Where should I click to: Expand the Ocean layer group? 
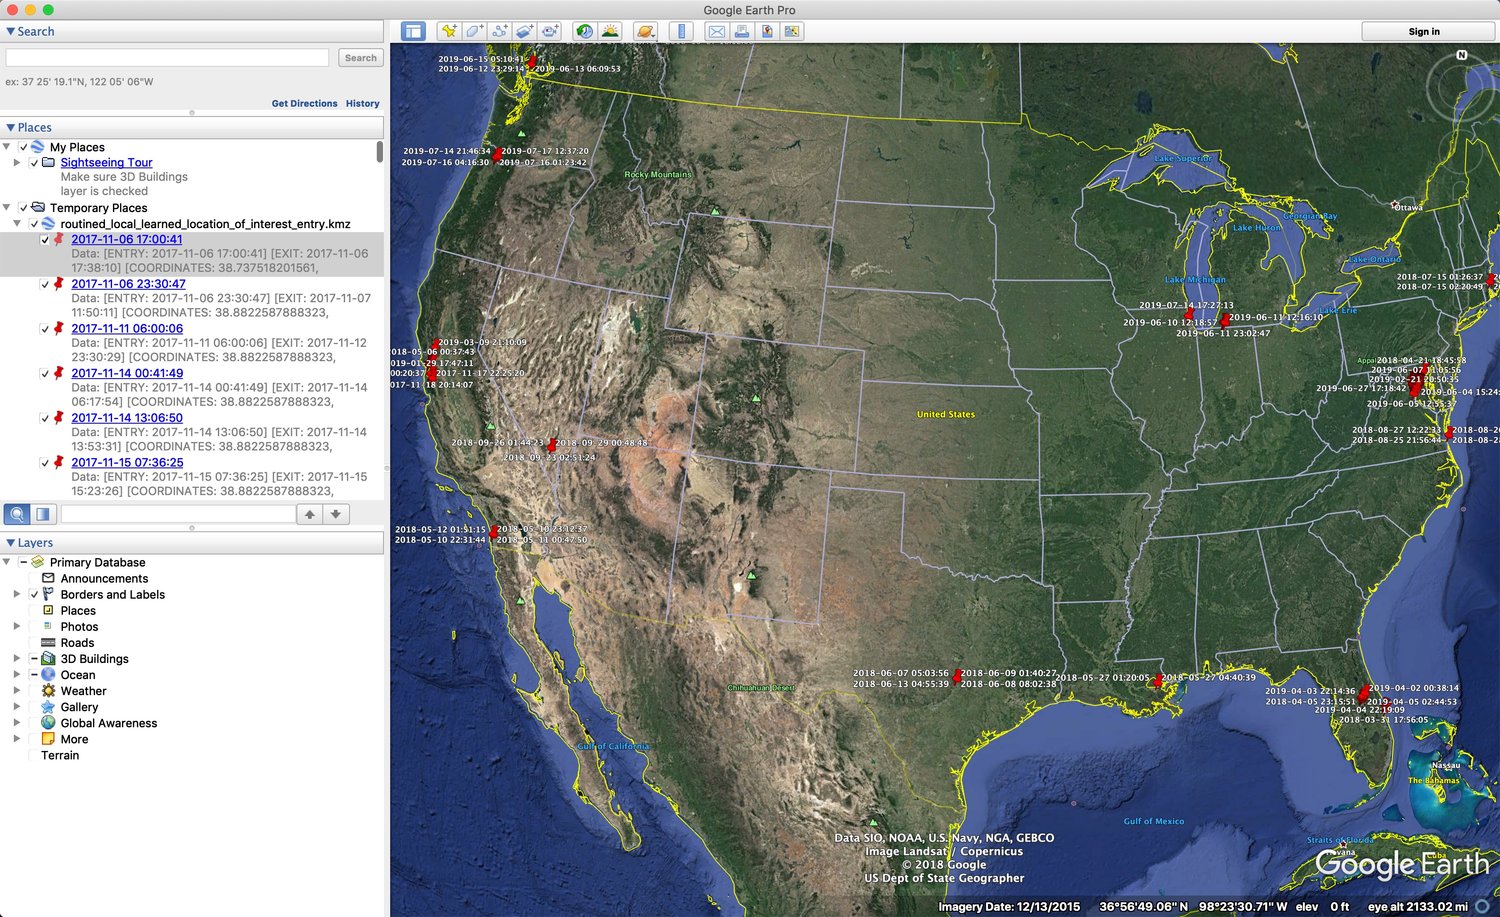pos(17,675)
